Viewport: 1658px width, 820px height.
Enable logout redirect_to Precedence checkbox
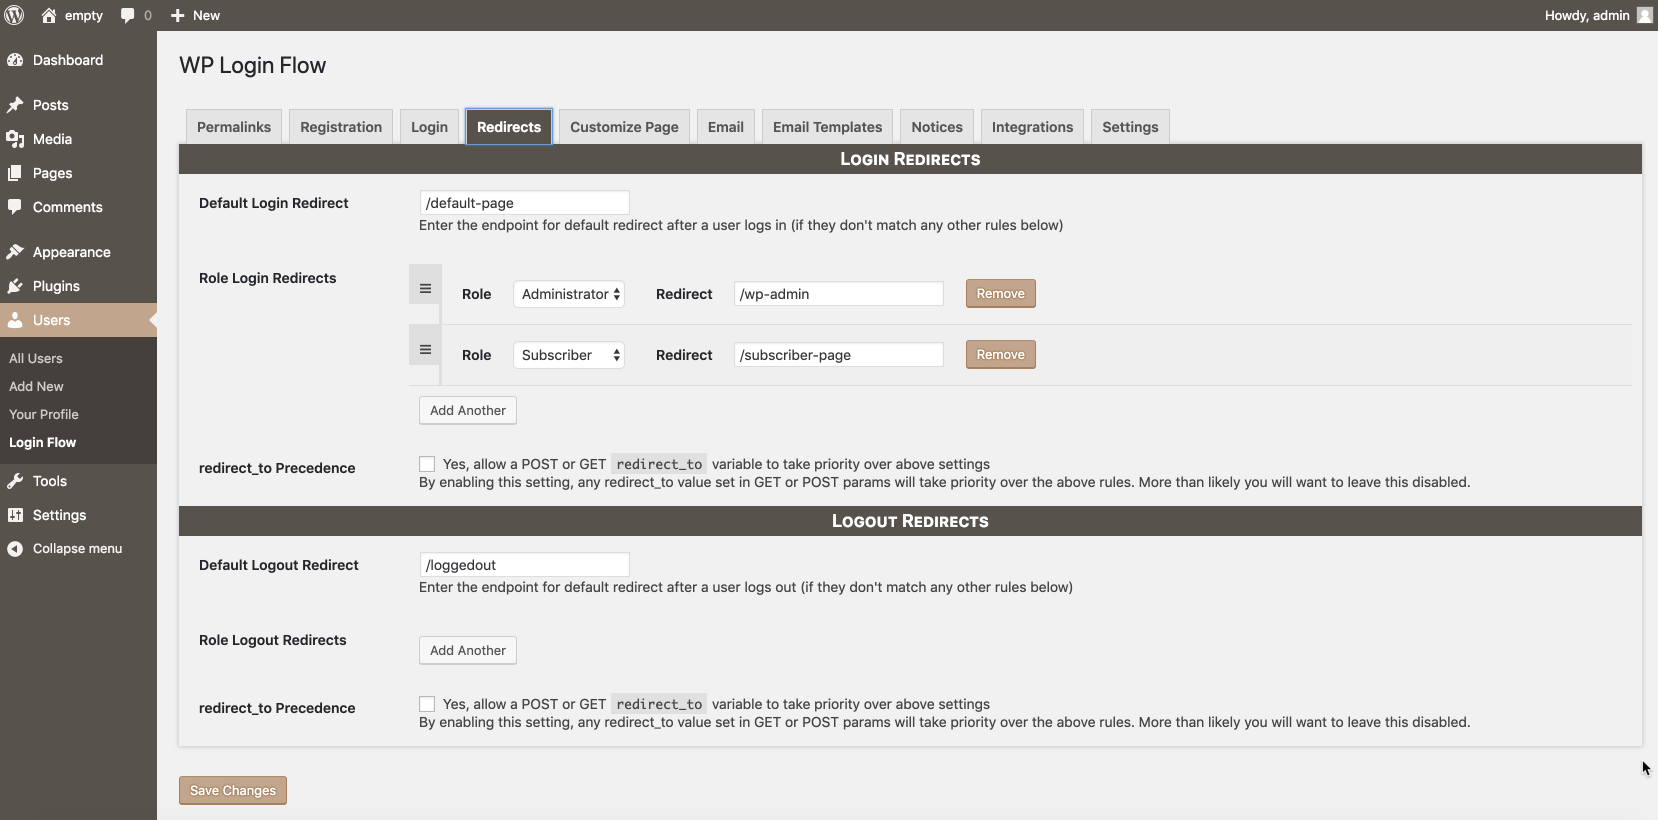click(427, 704)
